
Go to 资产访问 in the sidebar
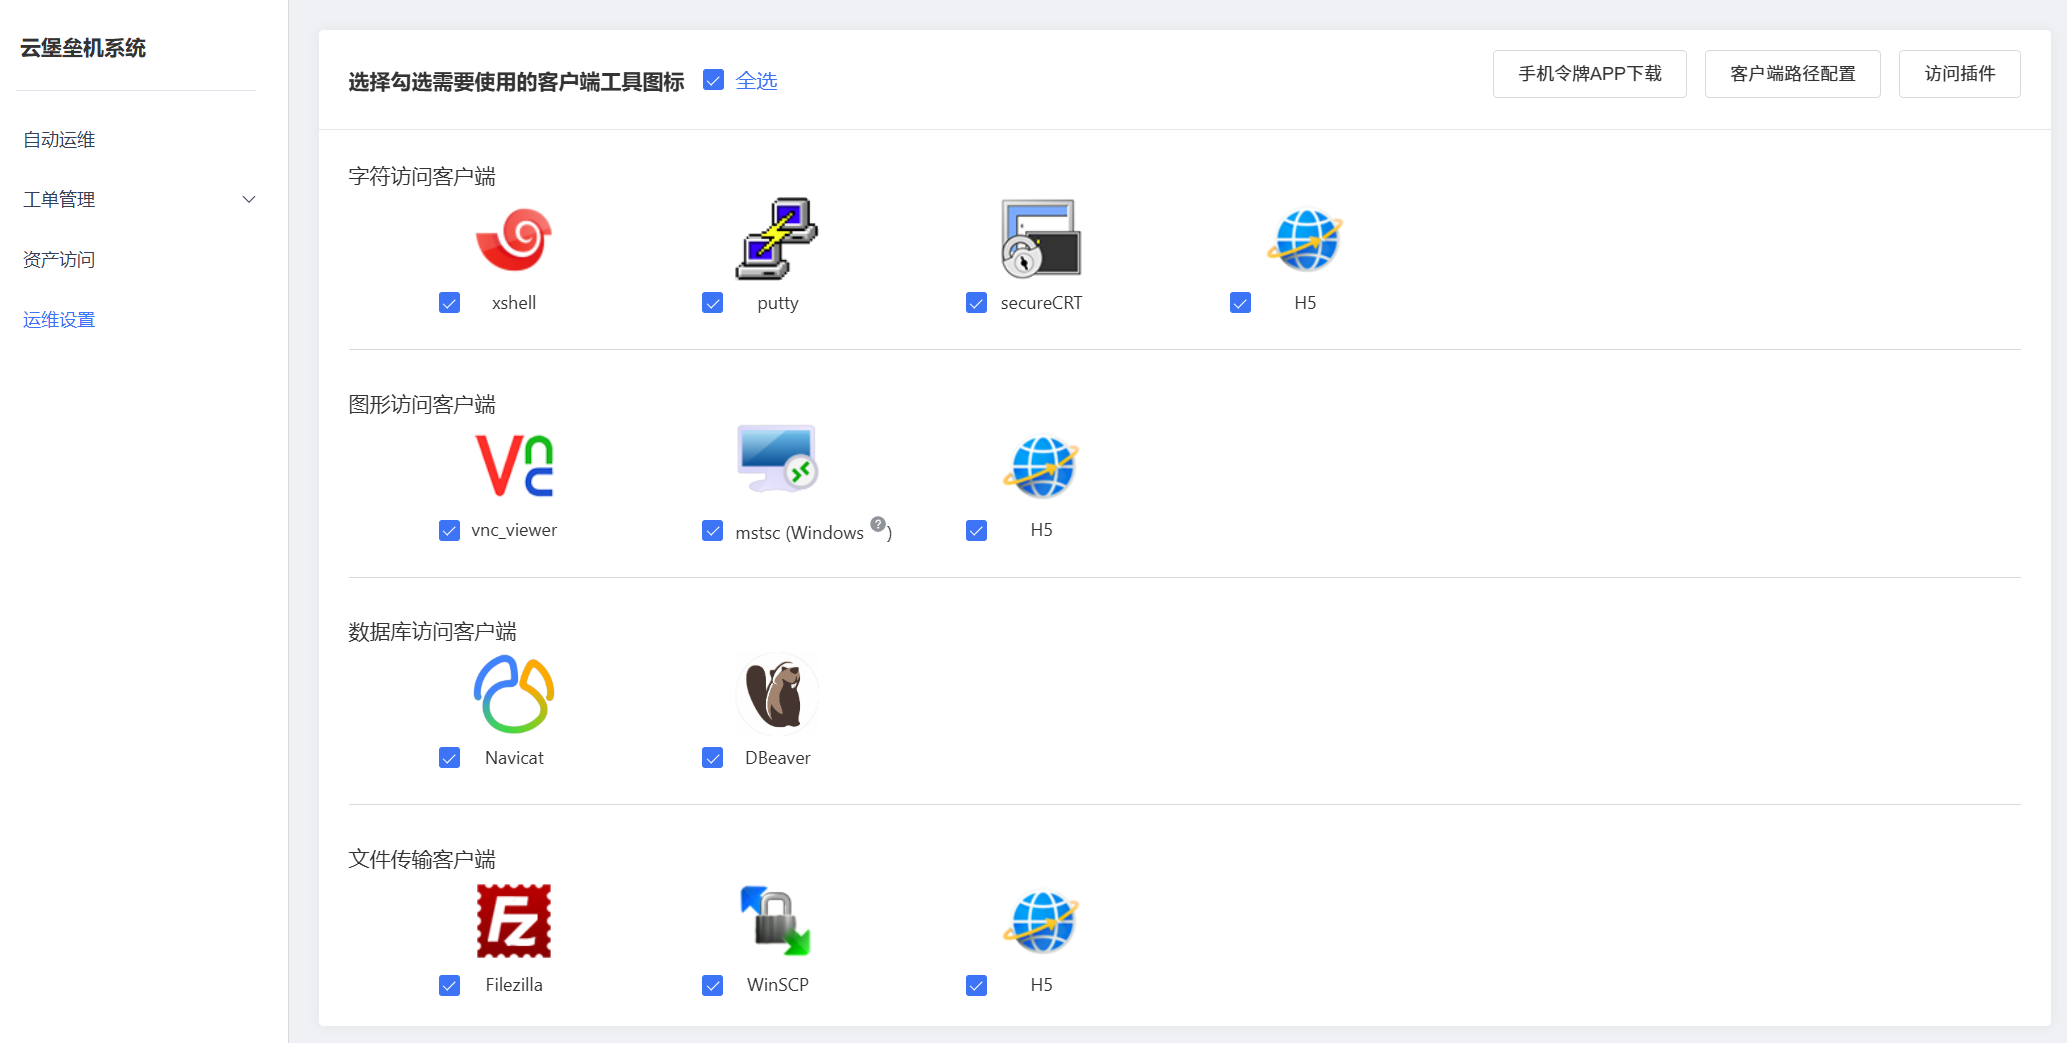(59, 260)
